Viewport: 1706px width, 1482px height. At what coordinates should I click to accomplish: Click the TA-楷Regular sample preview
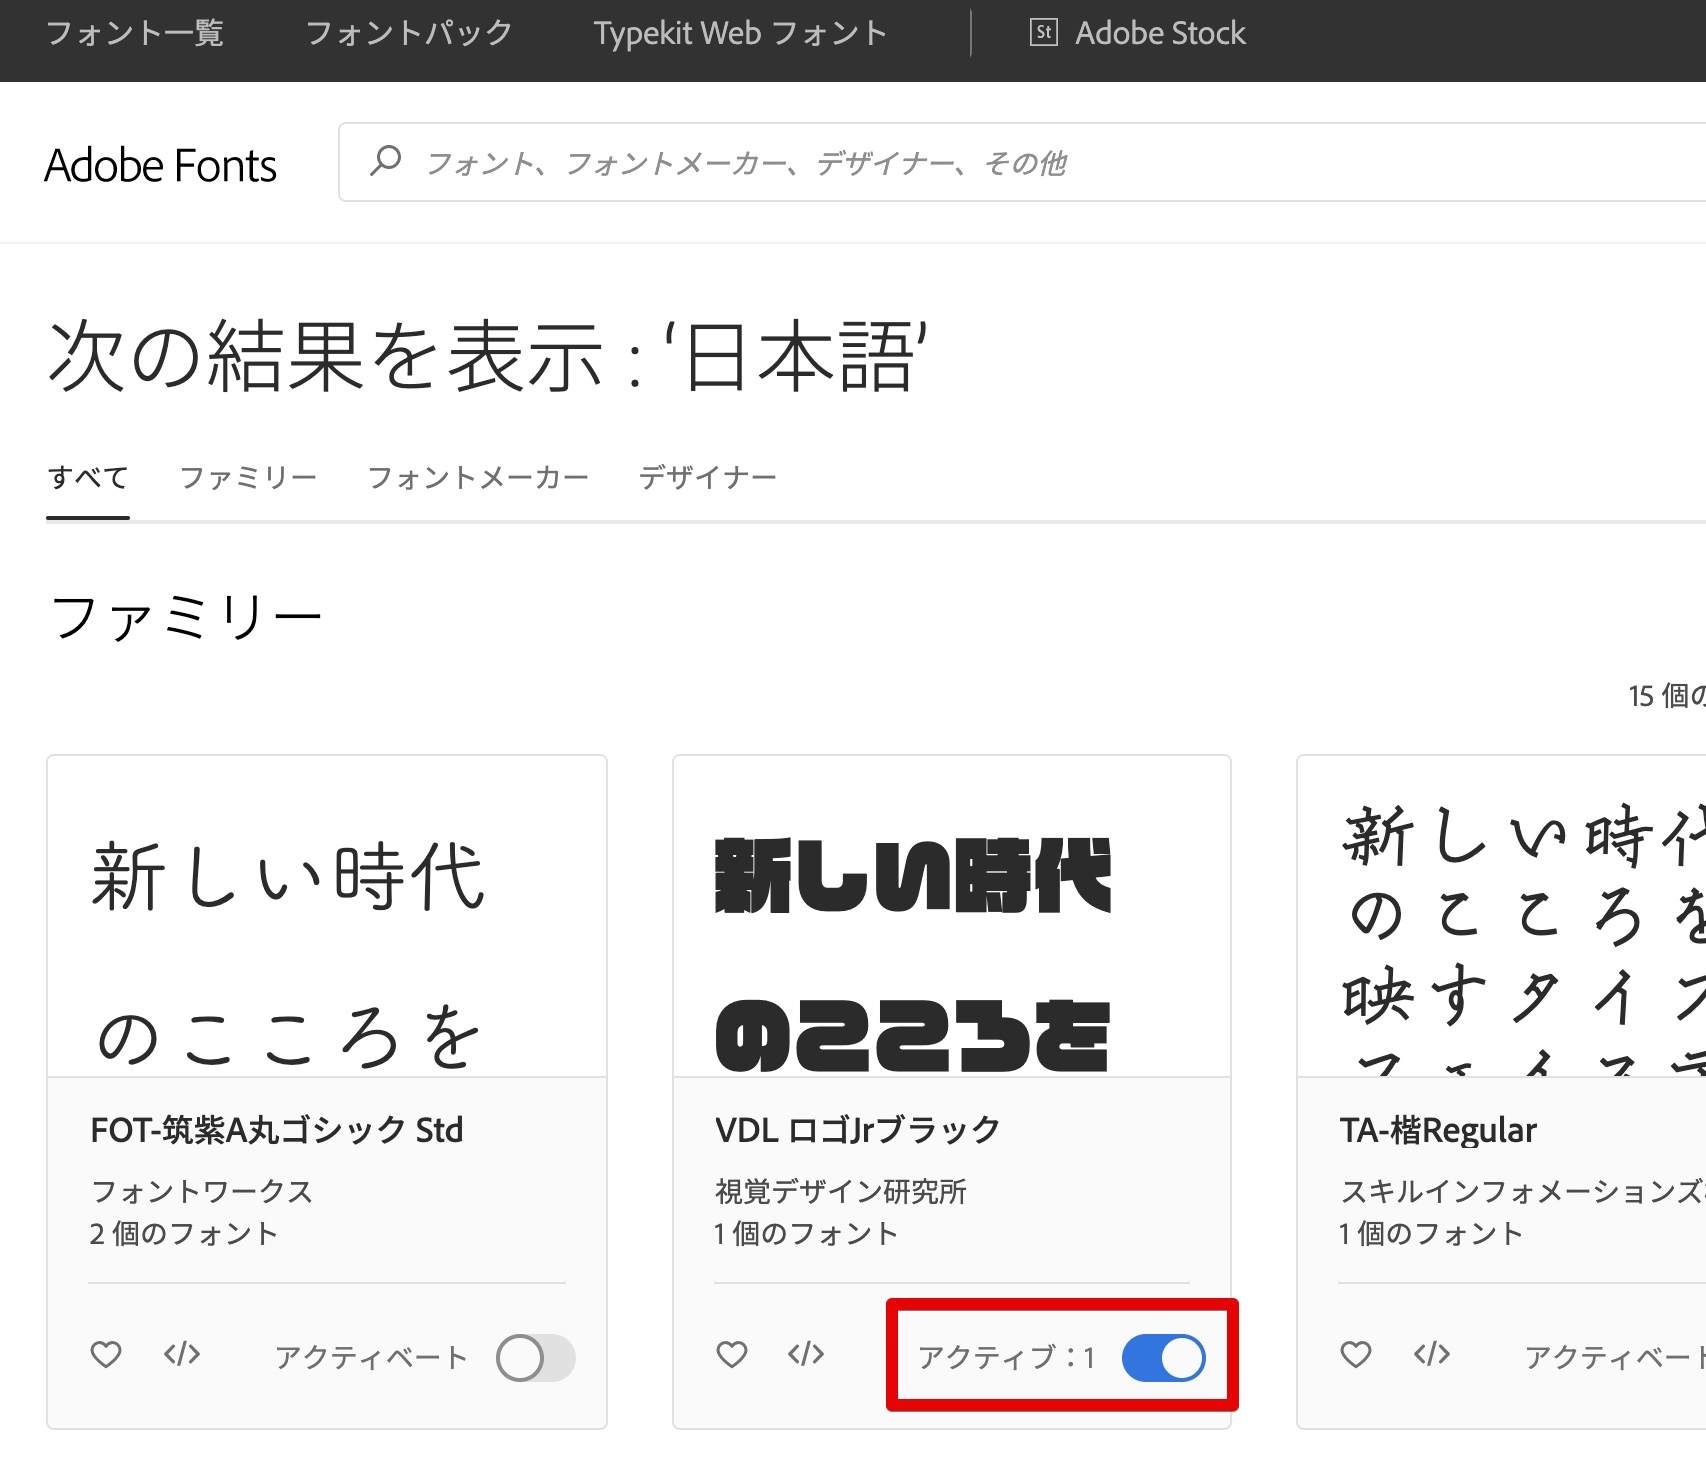click(x=1502, y=917)
